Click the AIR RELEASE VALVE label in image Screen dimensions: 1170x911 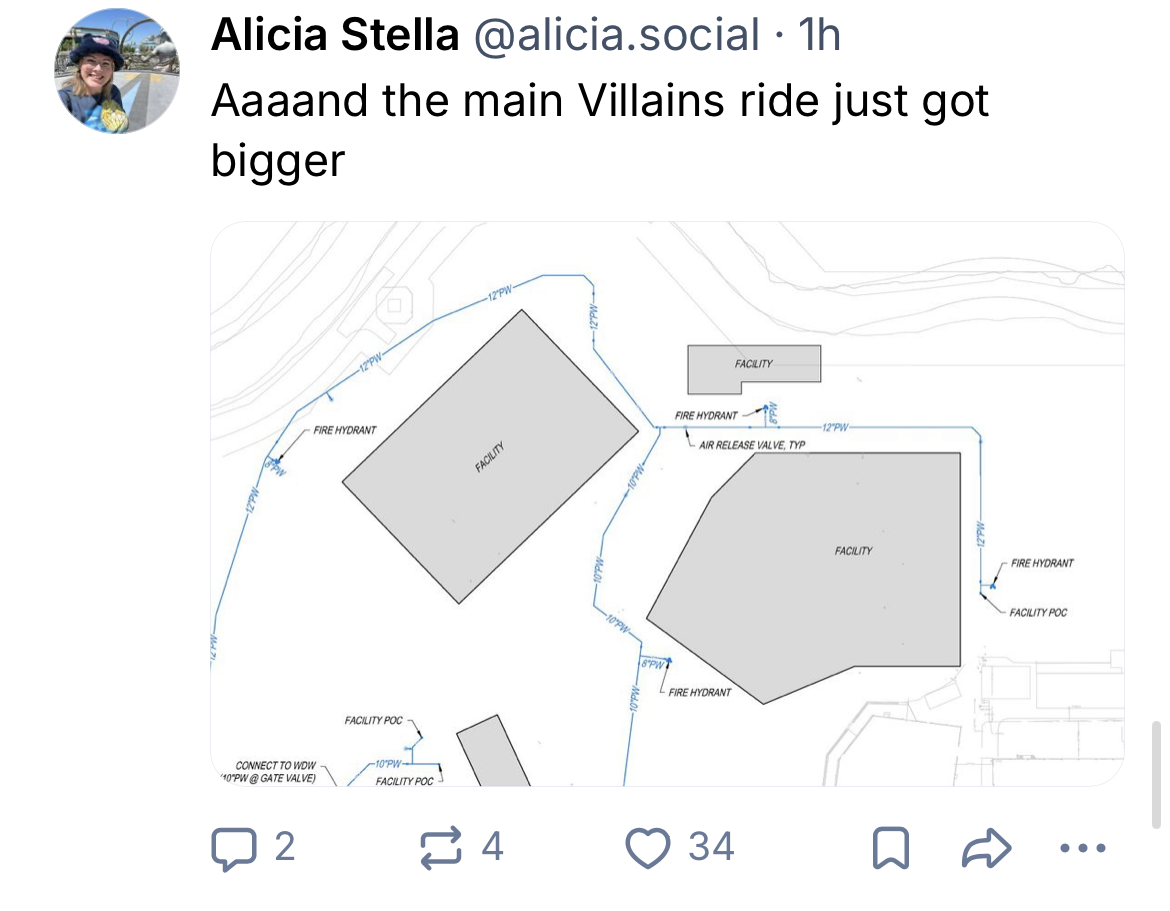click(x=752, y=446)
